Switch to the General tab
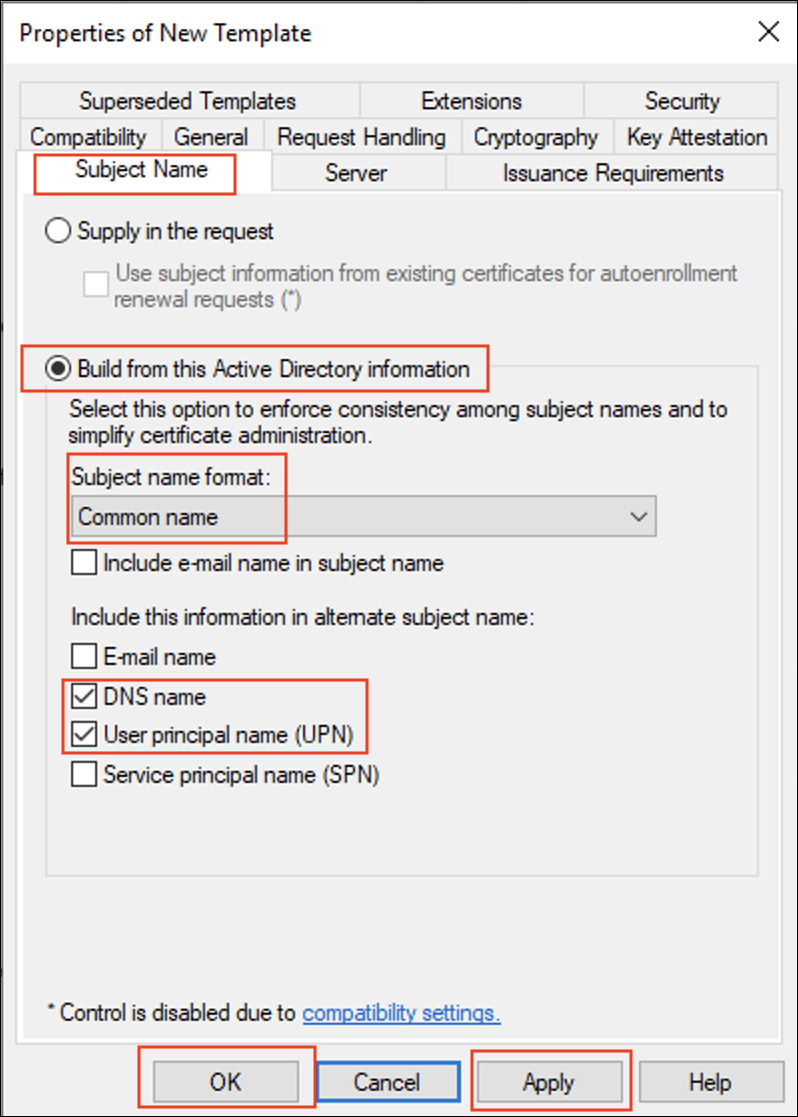The image size is (798, 1117). tap(211, 137)
